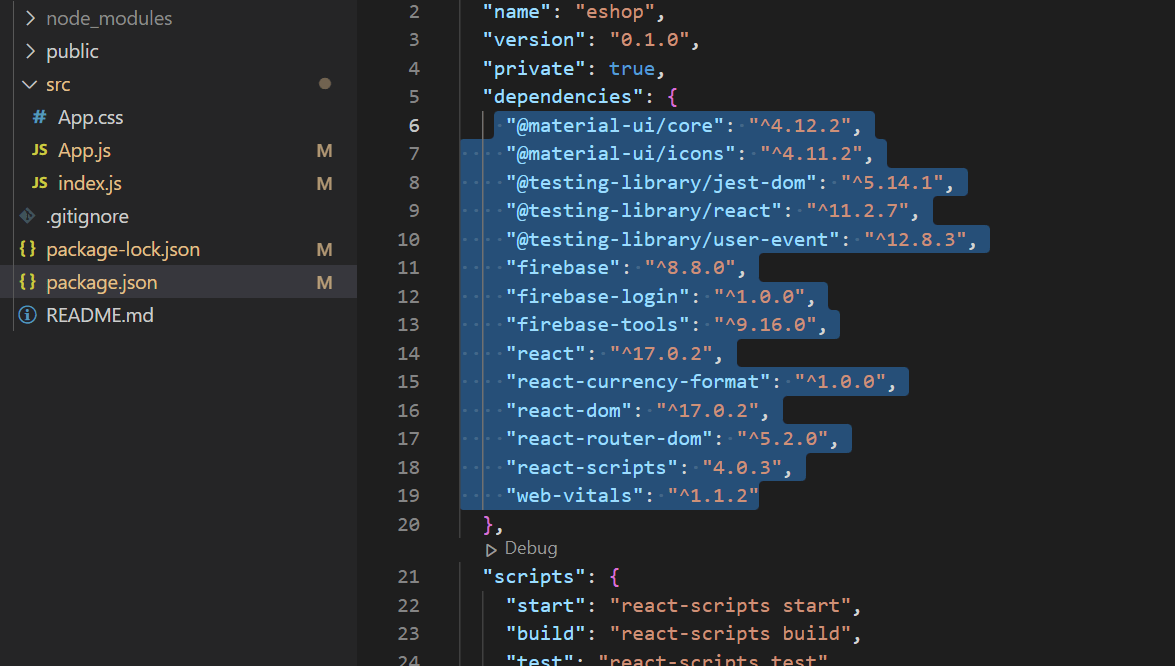This screenshot has width=1175, height=666.
Task: Open the .gitignore file
Action: click(88, 217)
